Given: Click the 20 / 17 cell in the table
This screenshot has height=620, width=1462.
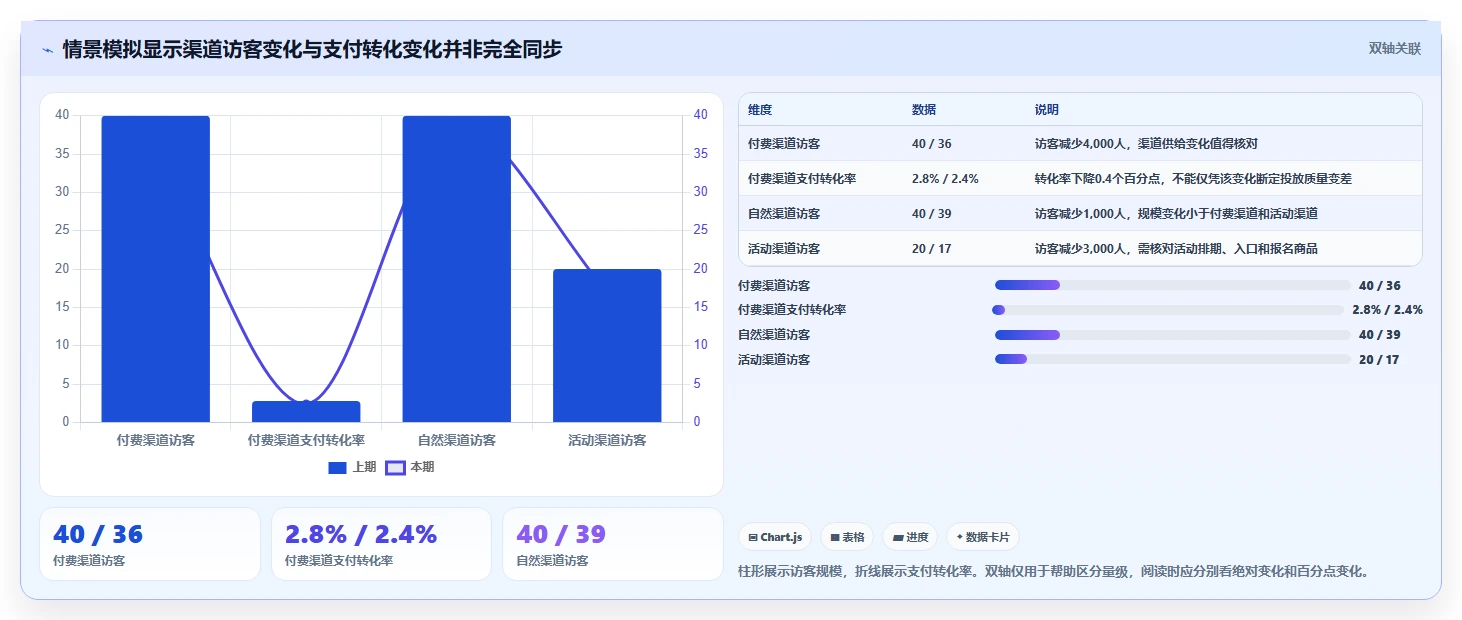Looking at the screenshot, I should tap(932, 249).
